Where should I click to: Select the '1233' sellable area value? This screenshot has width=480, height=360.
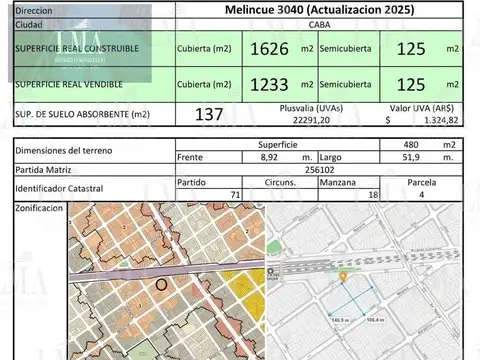pos(269,85)
